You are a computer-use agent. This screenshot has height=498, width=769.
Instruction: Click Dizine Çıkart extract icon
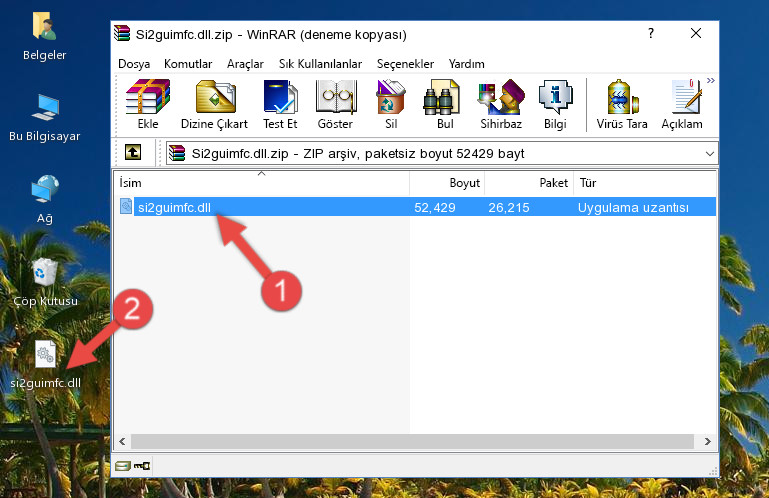coord(215,104)
